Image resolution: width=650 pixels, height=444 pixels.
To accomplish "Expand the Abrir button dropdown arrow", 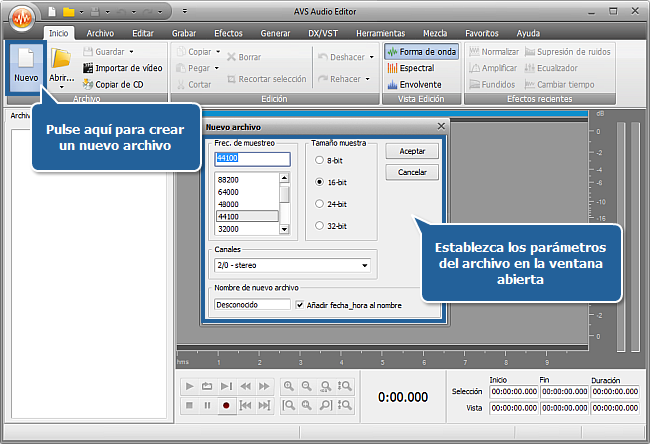I will click(x=61, y=88).
